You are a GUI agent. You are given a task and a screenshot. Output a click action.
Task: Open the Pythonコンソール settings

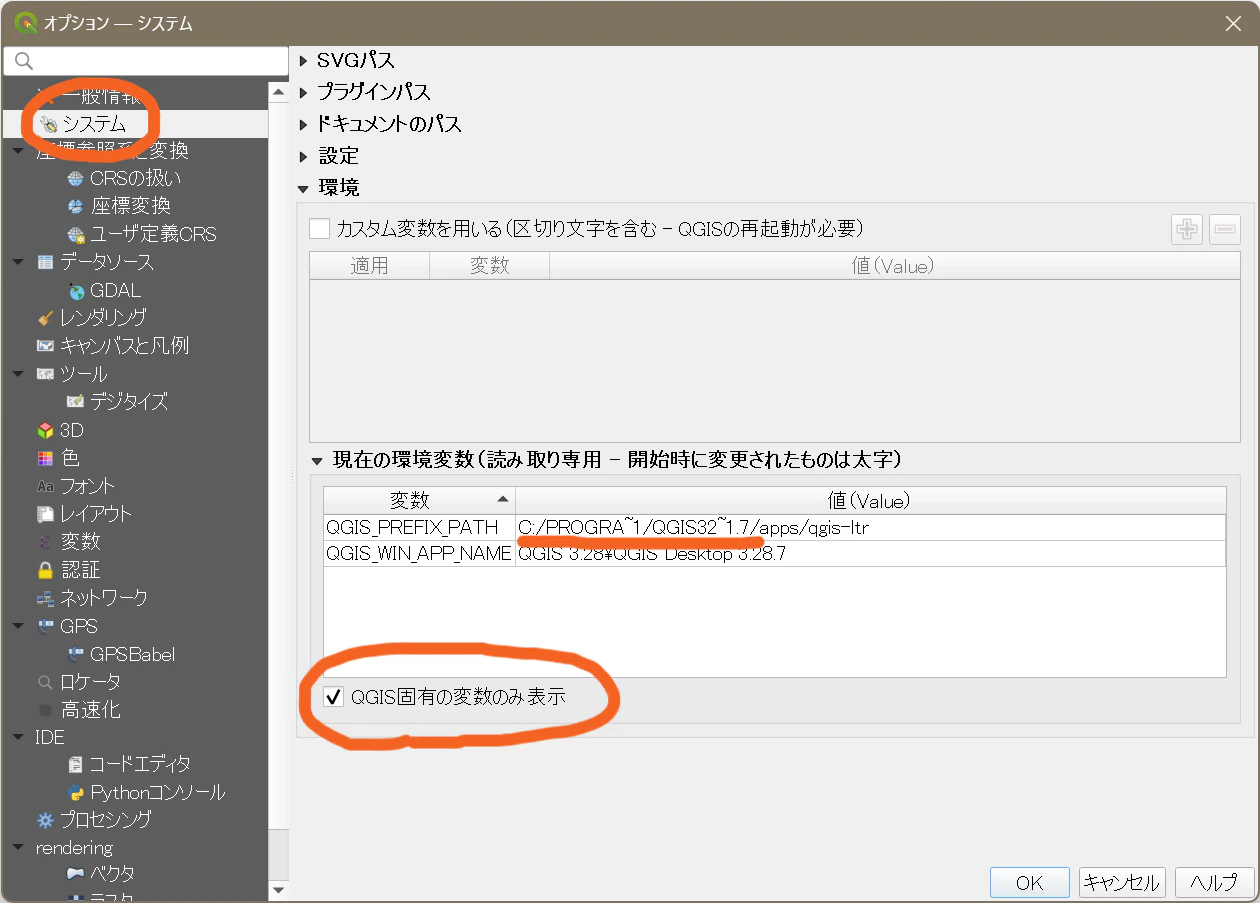pyautogui.click(x=138, y=791)
